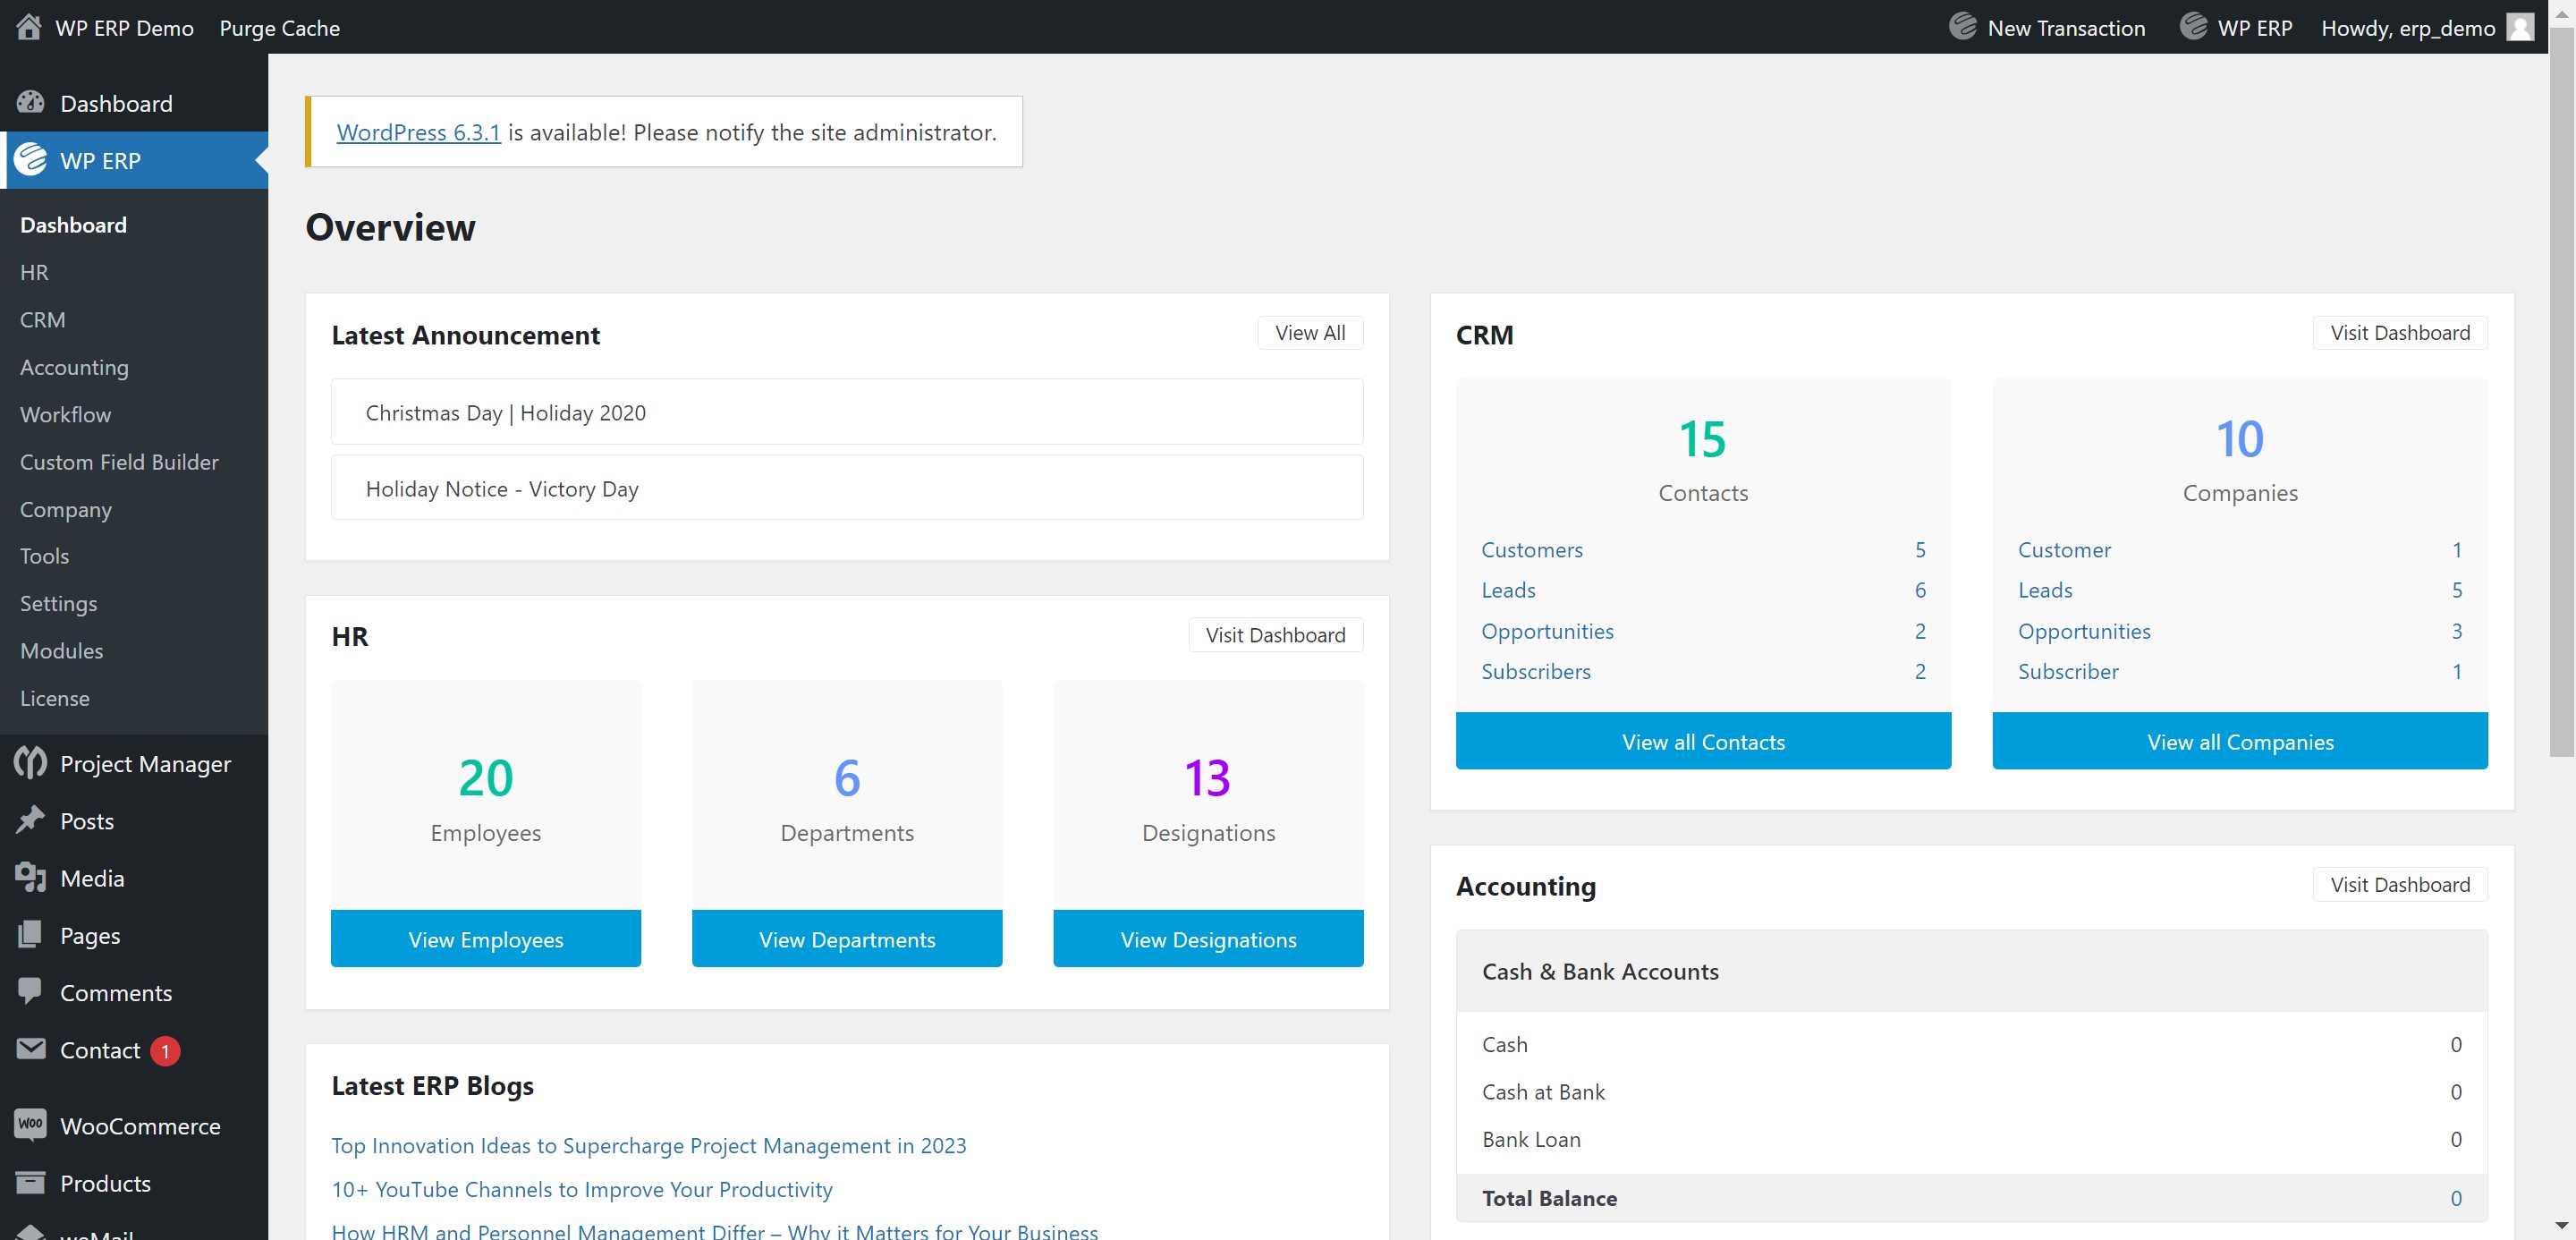Click the Products archive icon
Viewport: 2576px width, 1240px height.
(31, 1182)
